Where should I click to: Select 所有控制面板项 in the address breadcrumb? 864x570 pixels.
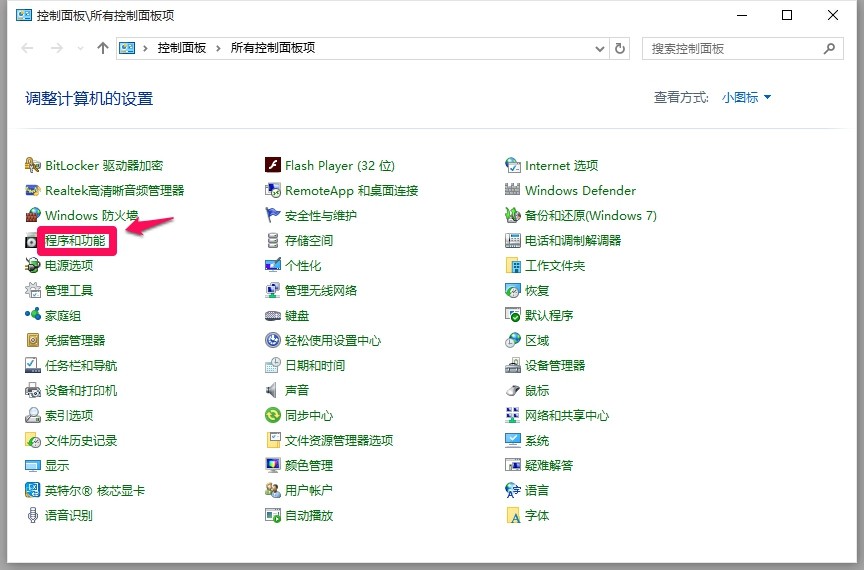pos(273,48)
